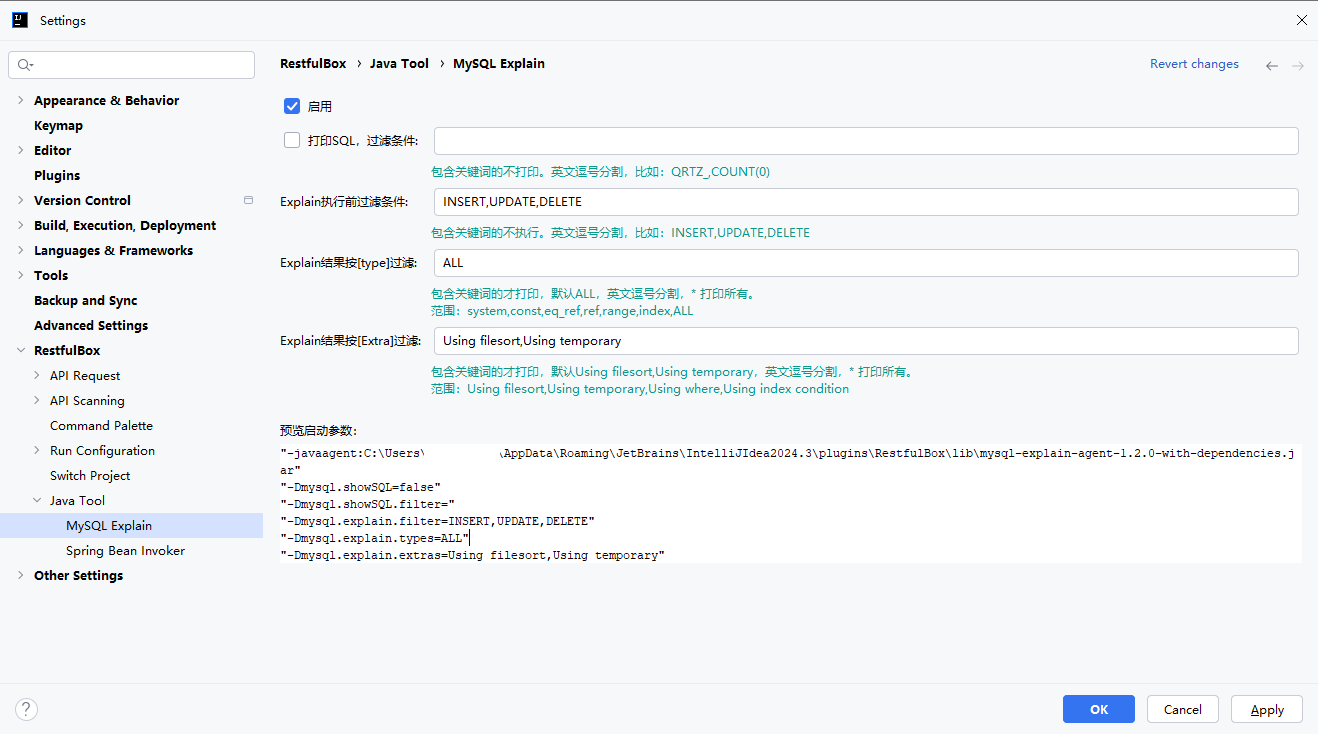Expand the Run Configuration node
The height and width of the screenshot is (734, 1318).
point(37,450)
